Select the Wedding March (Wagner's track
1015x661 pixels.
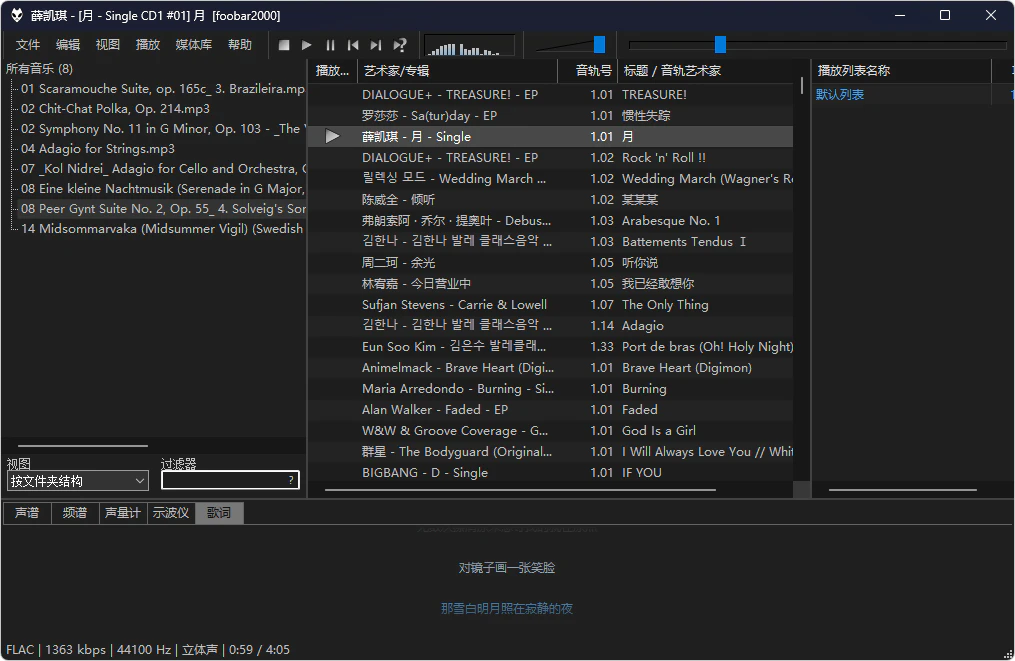pos(550,179)
